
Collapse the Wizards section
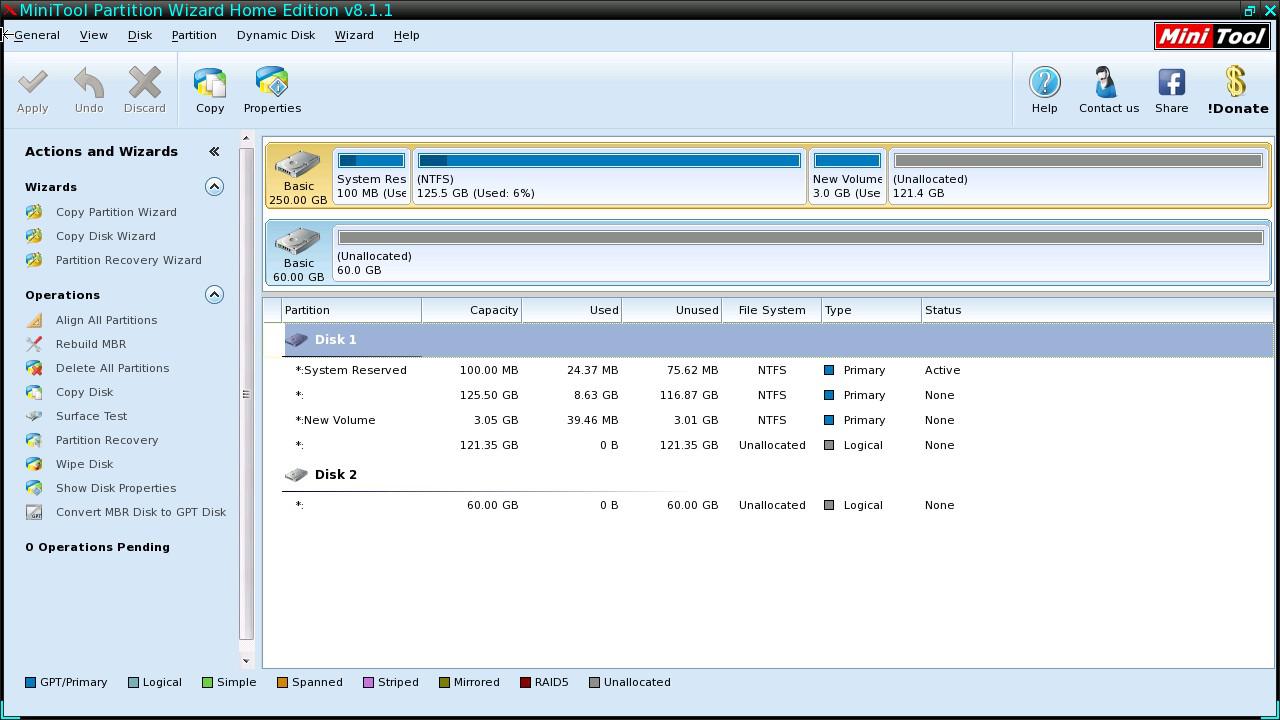(x=214, y=187)
